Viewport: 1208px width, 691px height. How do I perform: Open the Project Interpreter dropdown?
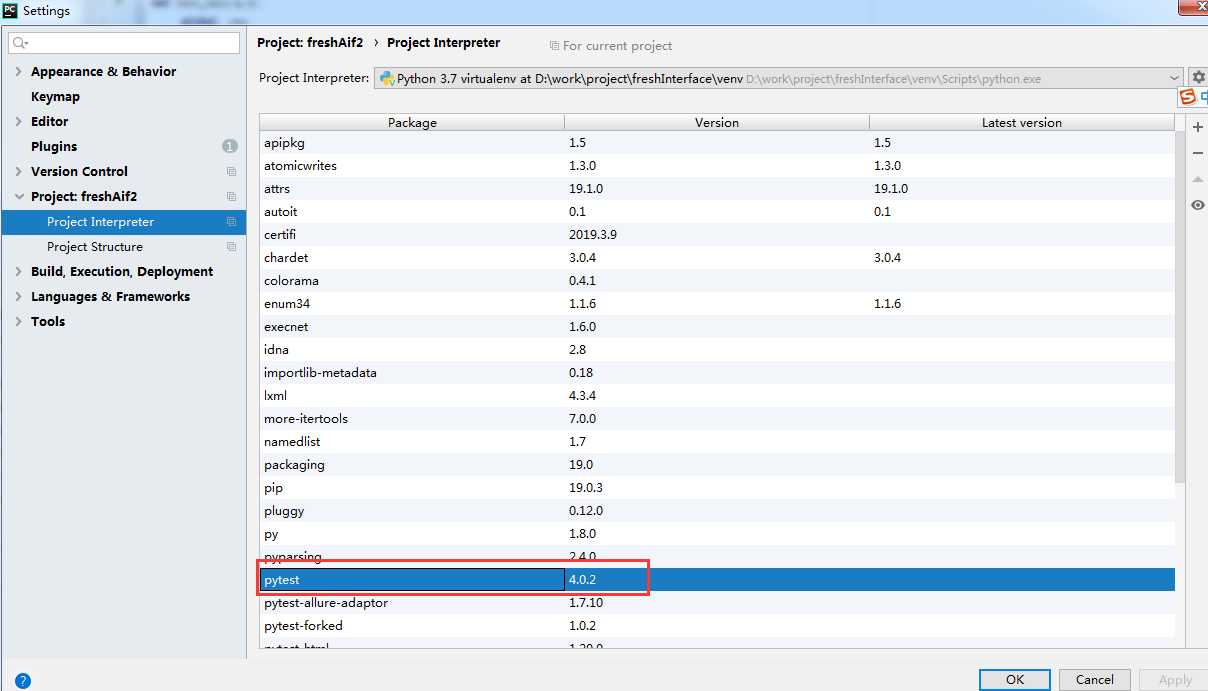click(778, 78)
